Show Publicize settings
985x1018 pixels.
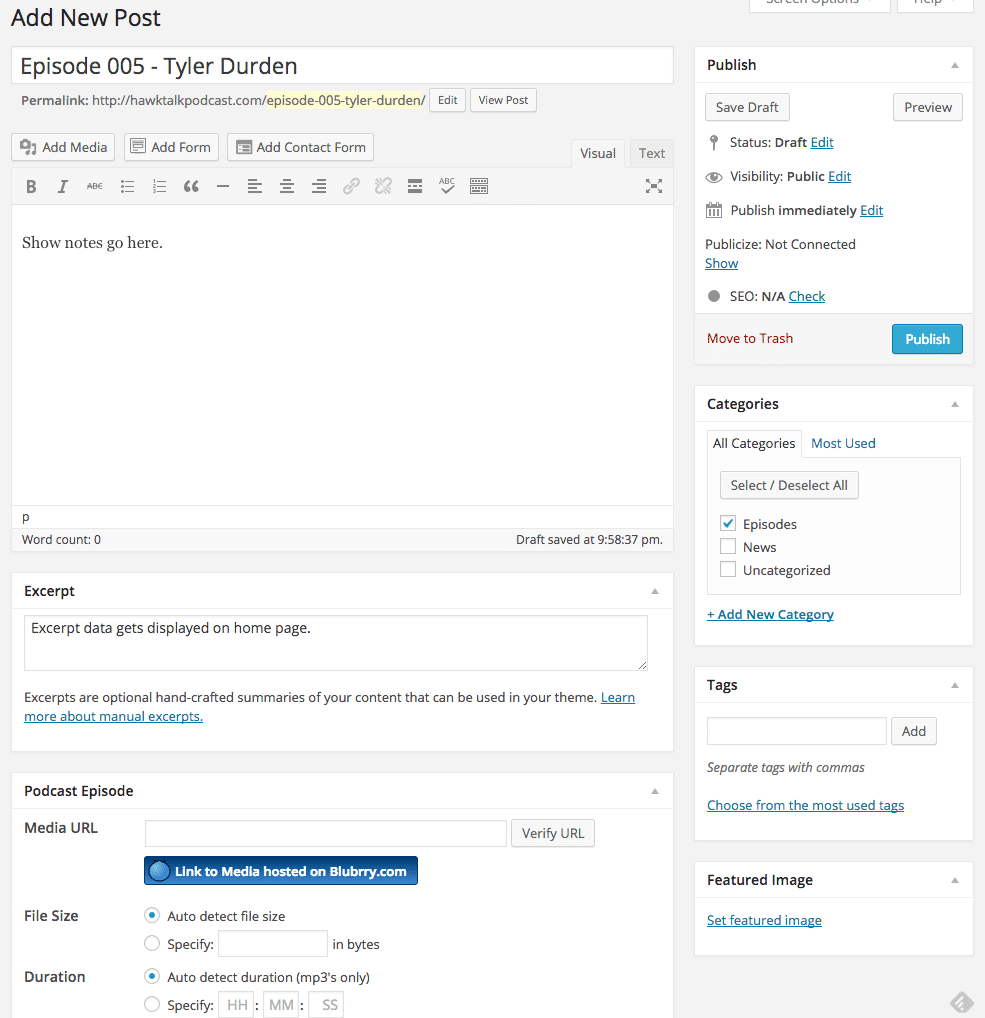pos(721,263)
